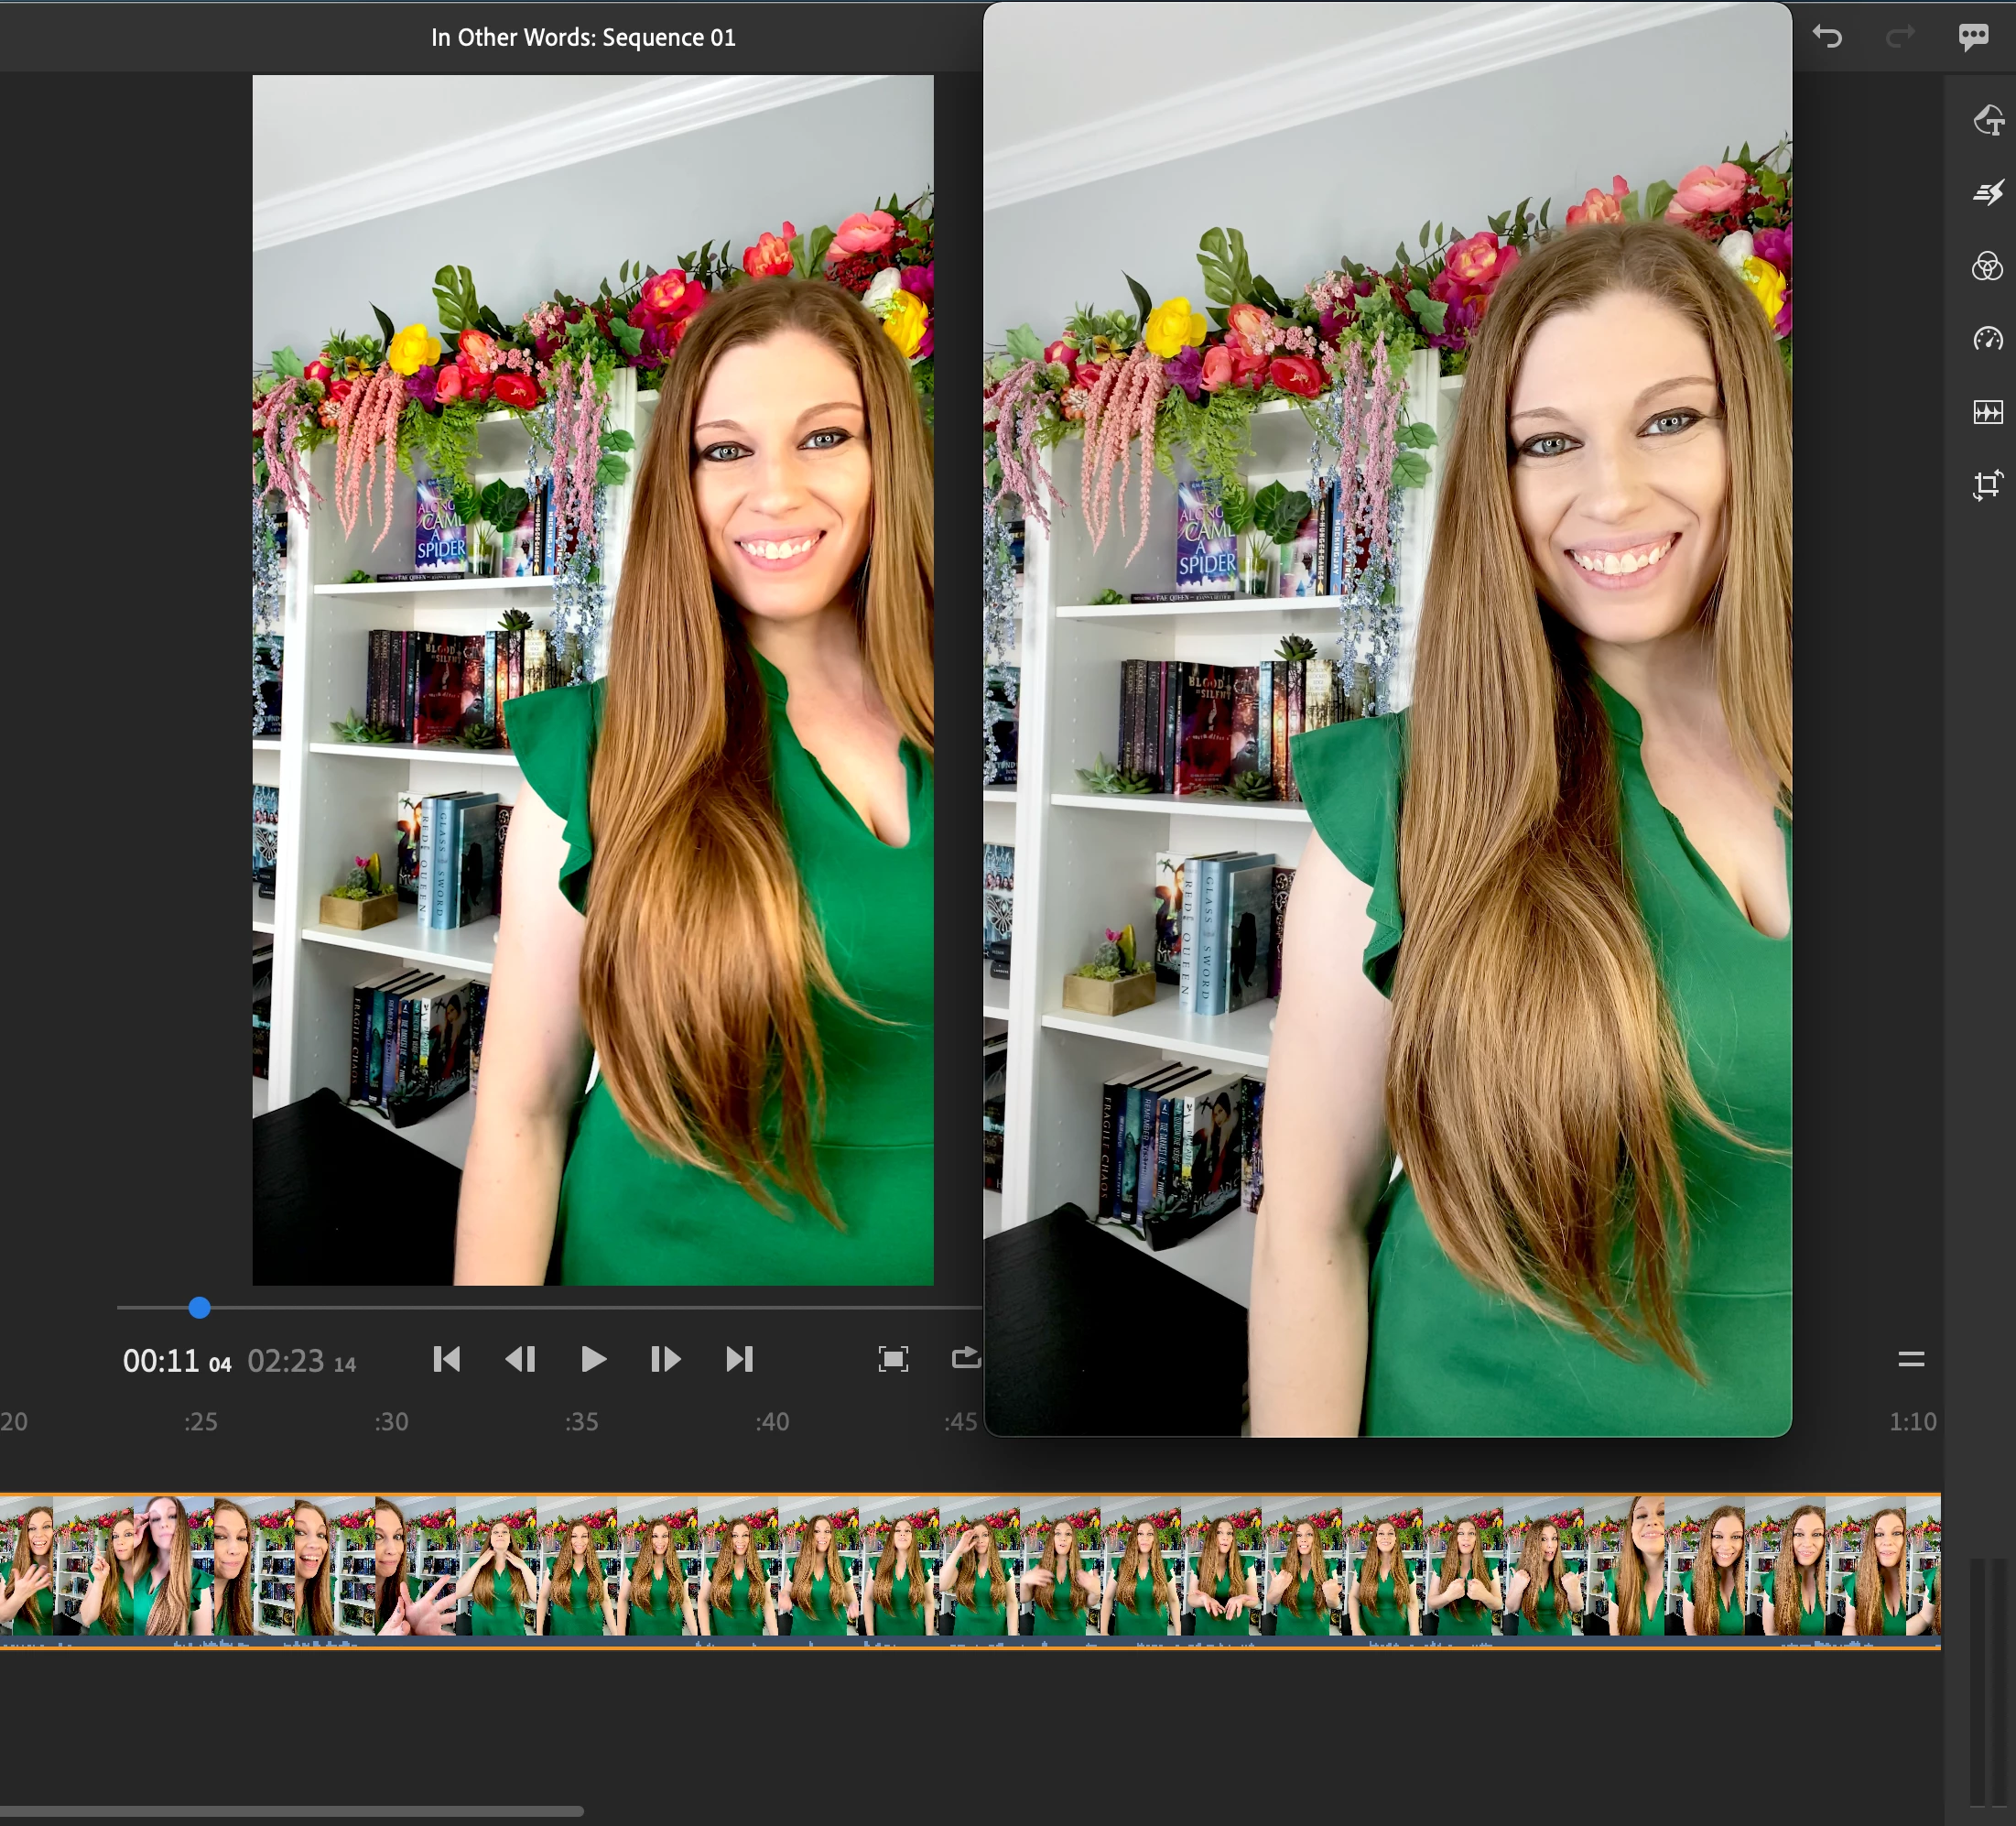Click the Undo arrow

point(1827,37)
